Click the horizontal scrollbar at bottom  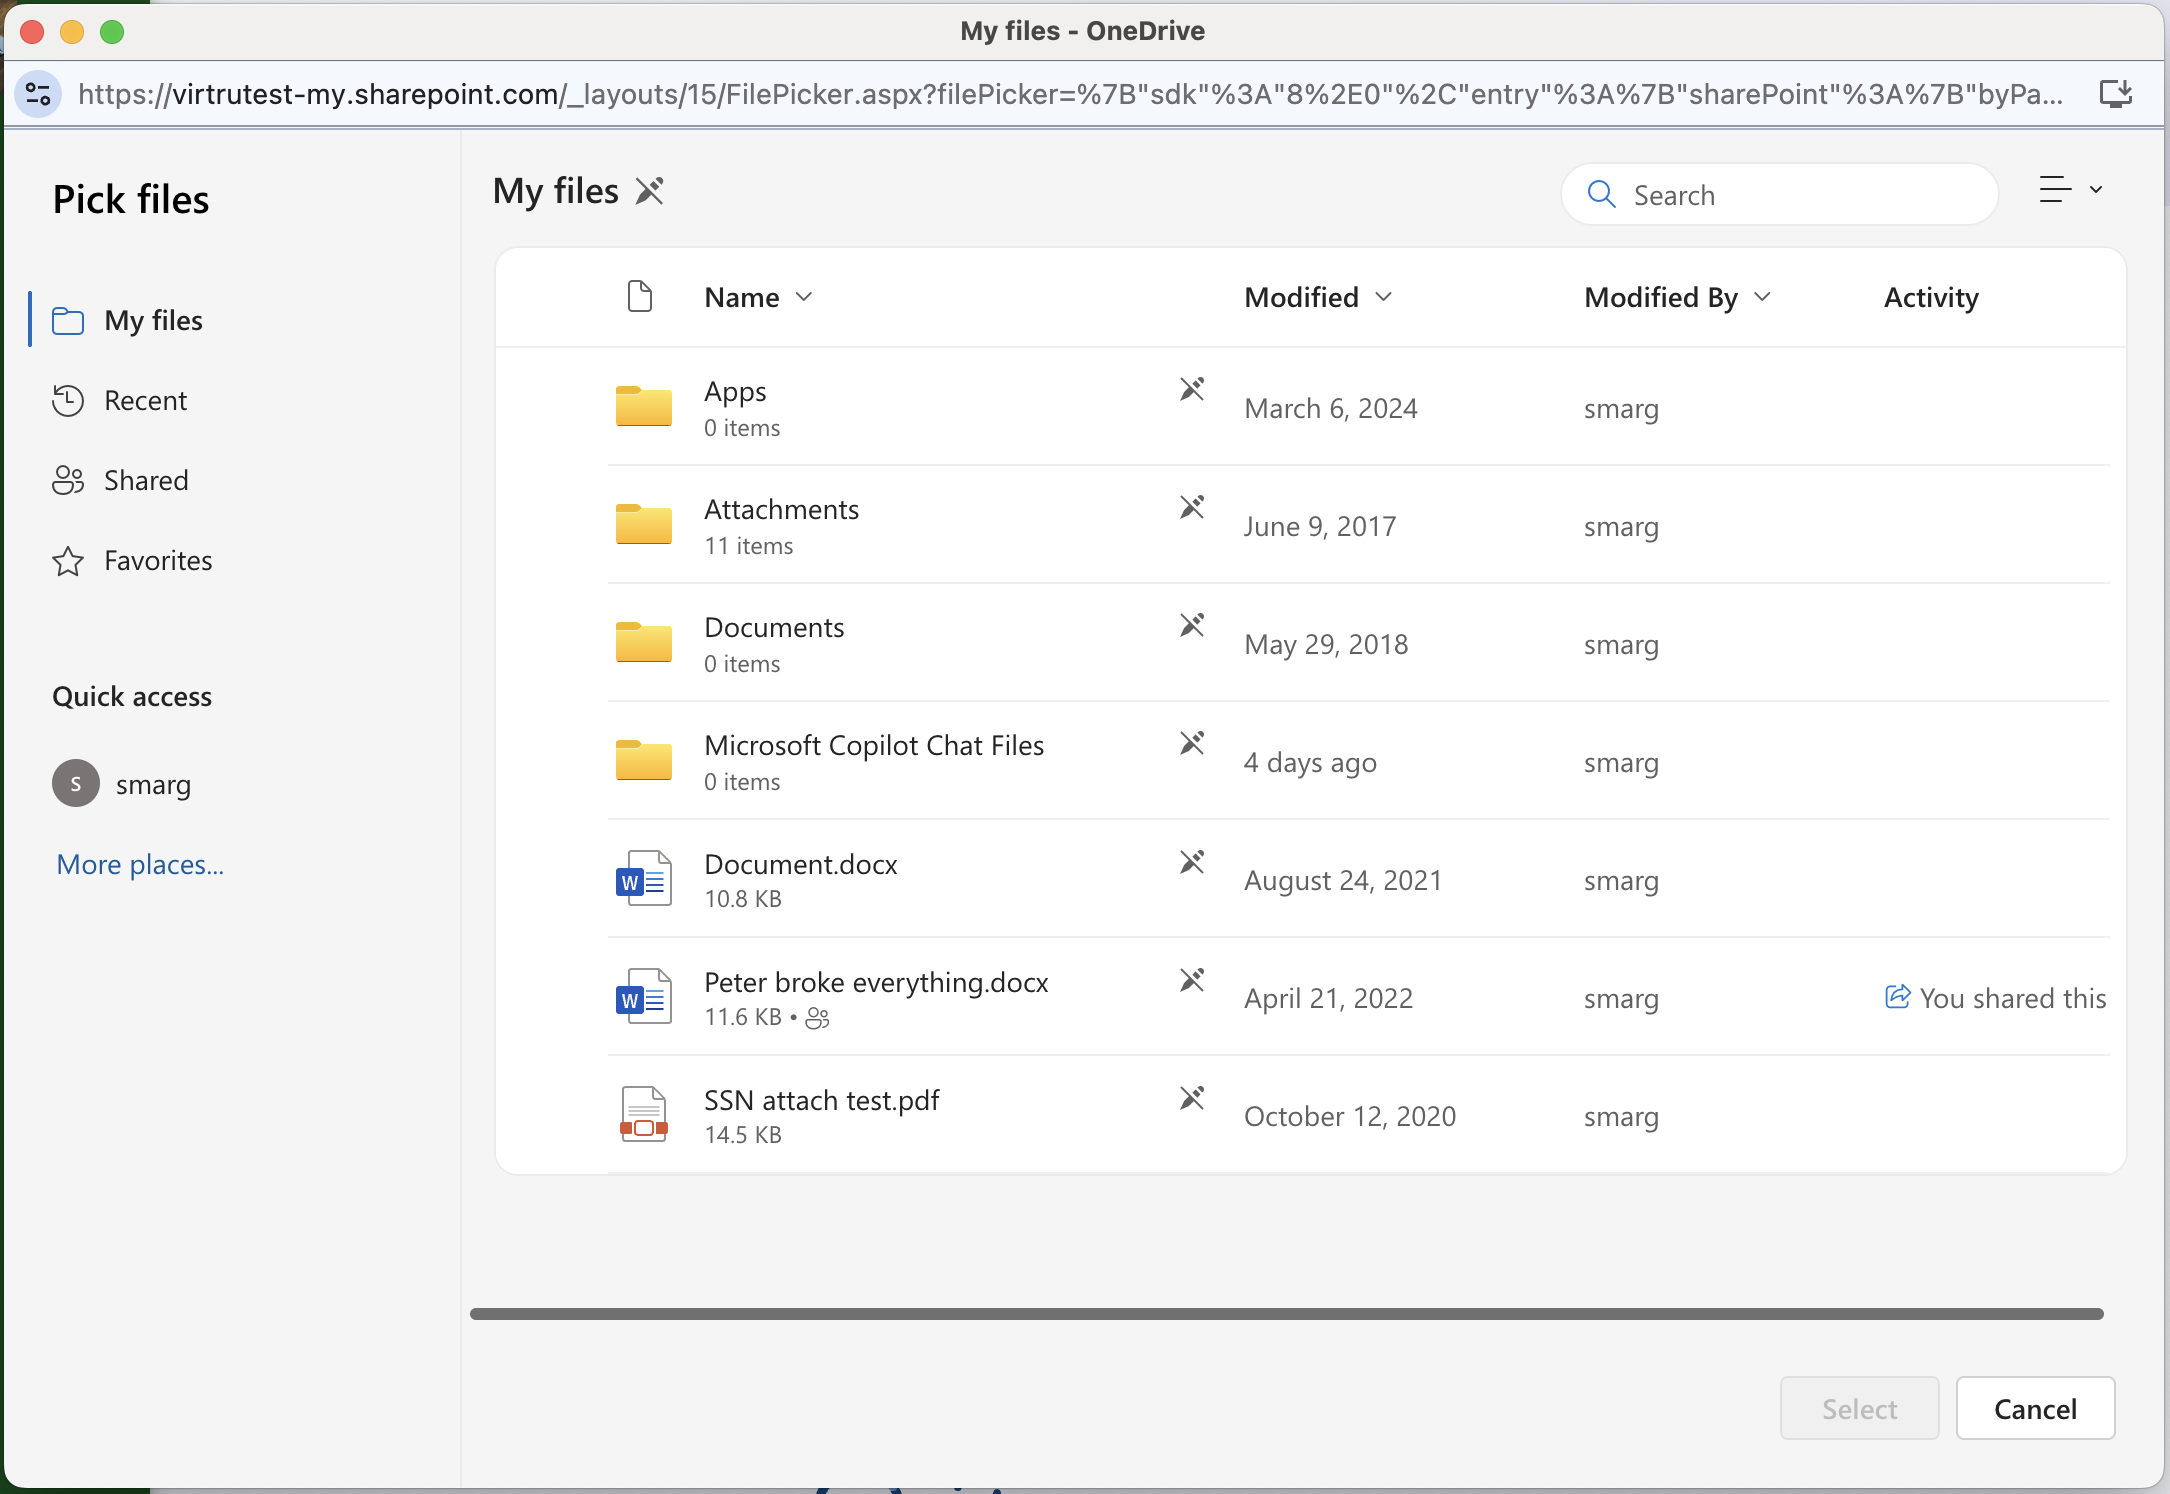pos(1287,1313)
